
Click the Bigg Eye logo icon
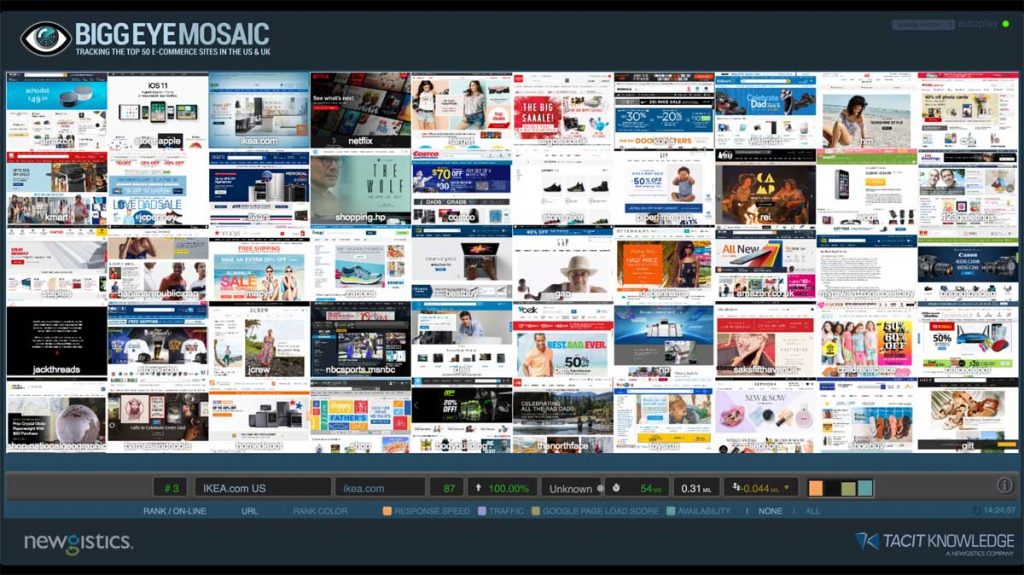[46, 38]
